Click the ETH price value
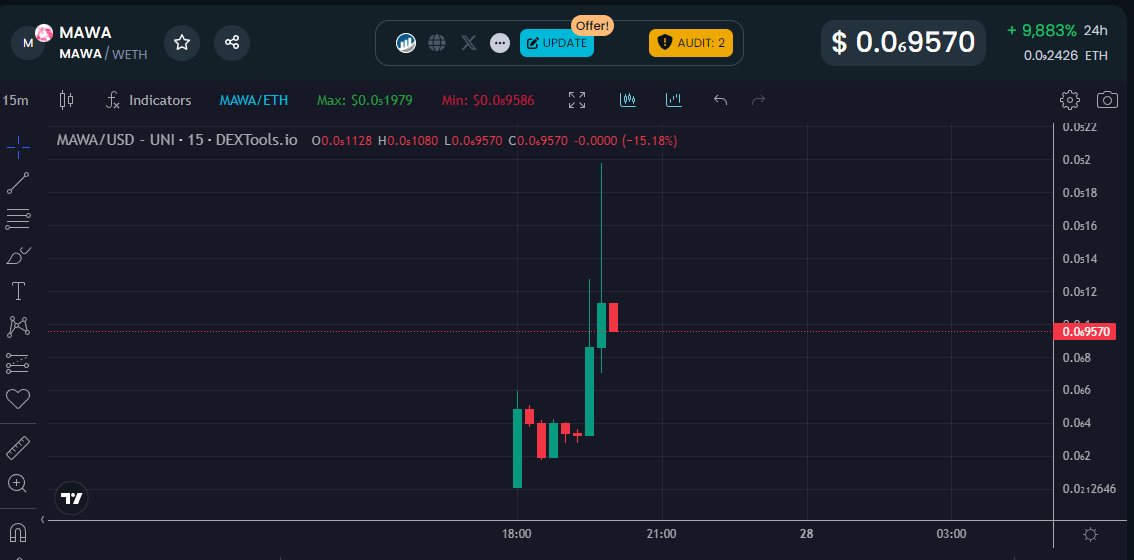This screenshot has height=560, width=1134. coord(1065,55)
